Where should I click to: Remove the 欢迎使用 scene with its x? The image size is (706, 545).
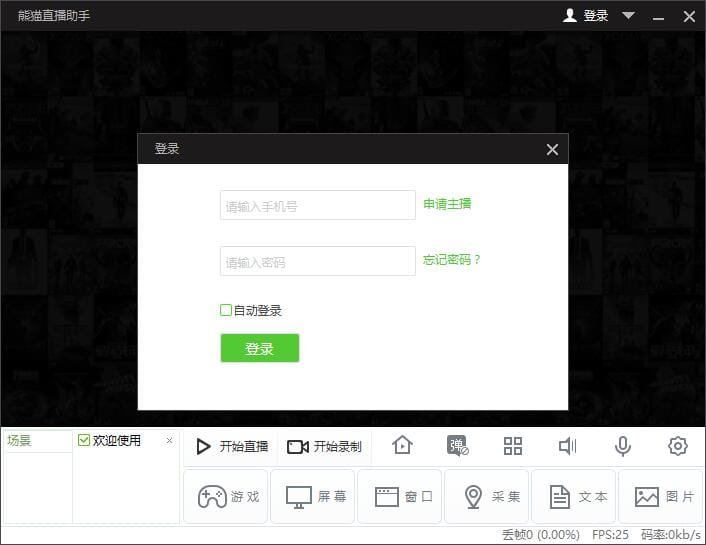(x=169, y=440)
